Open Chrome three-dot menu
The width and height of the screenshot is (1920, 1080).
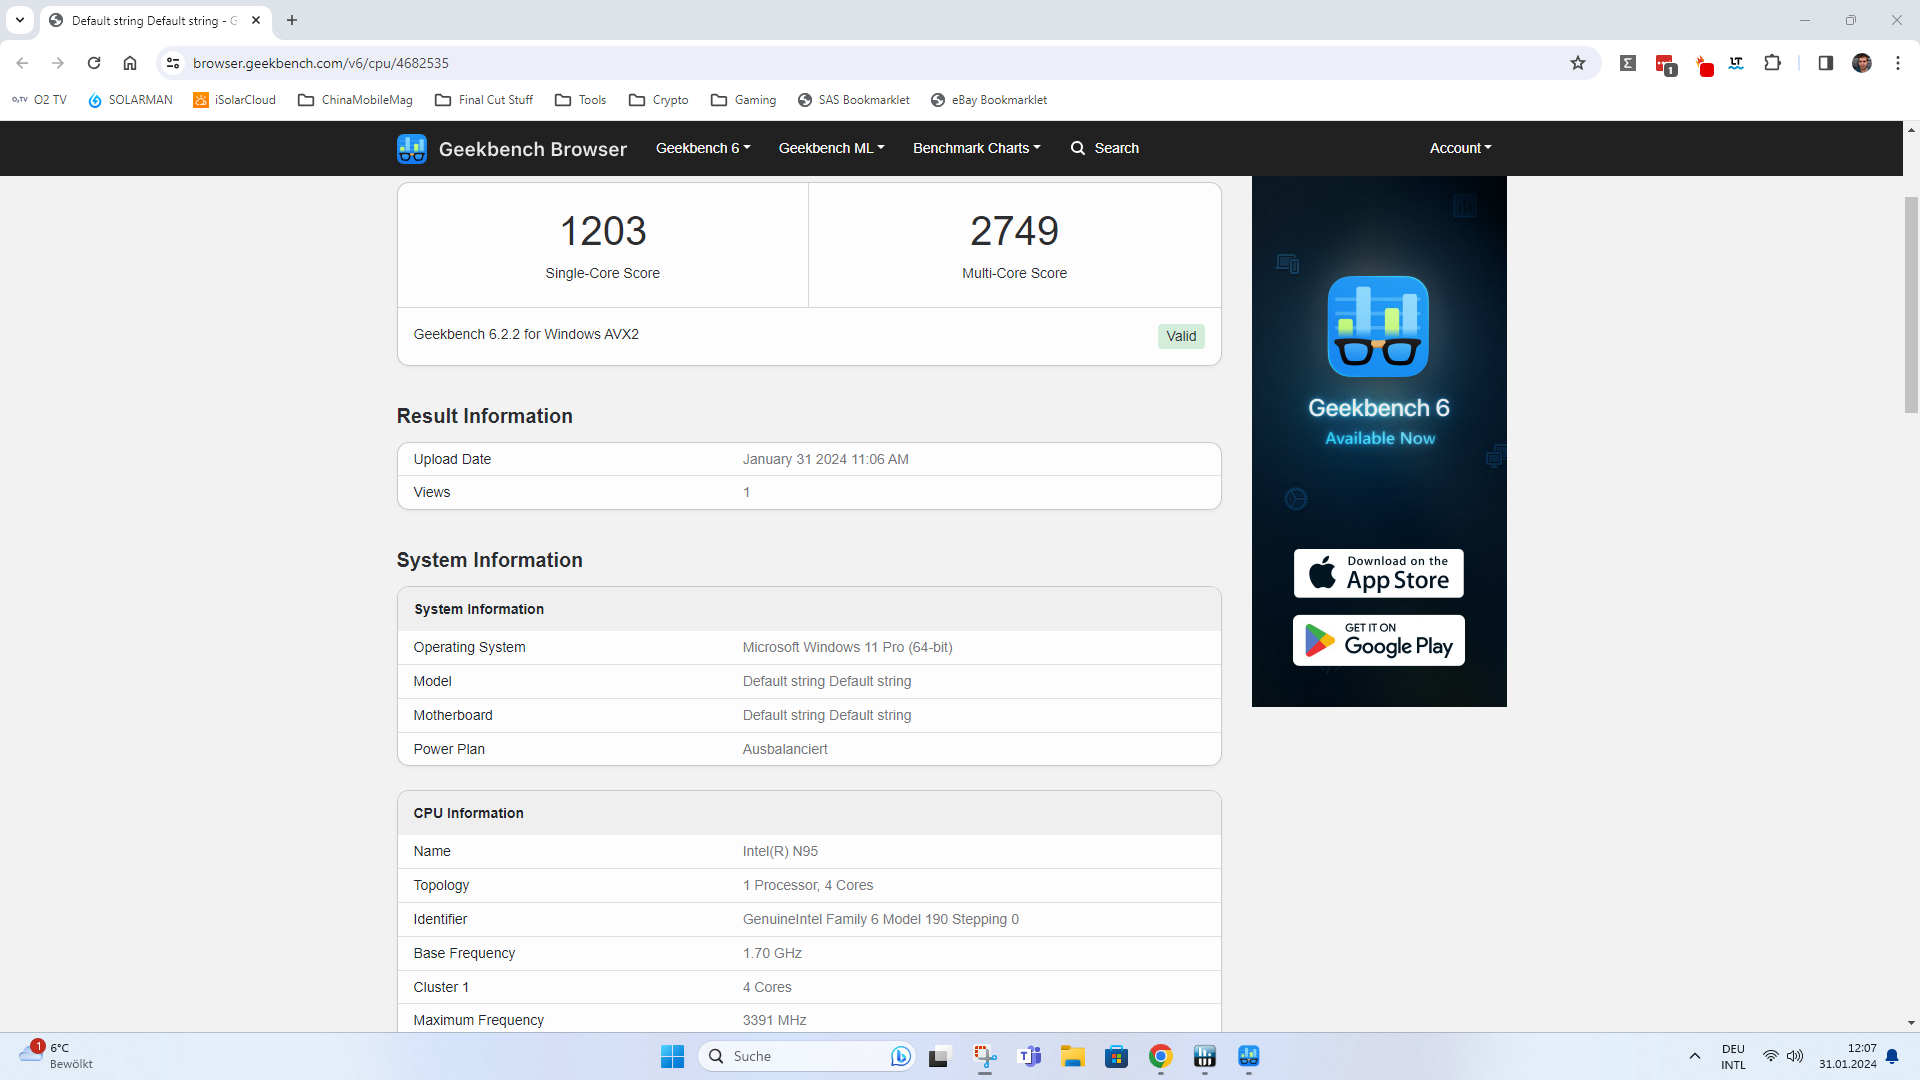pos(1897,63)
